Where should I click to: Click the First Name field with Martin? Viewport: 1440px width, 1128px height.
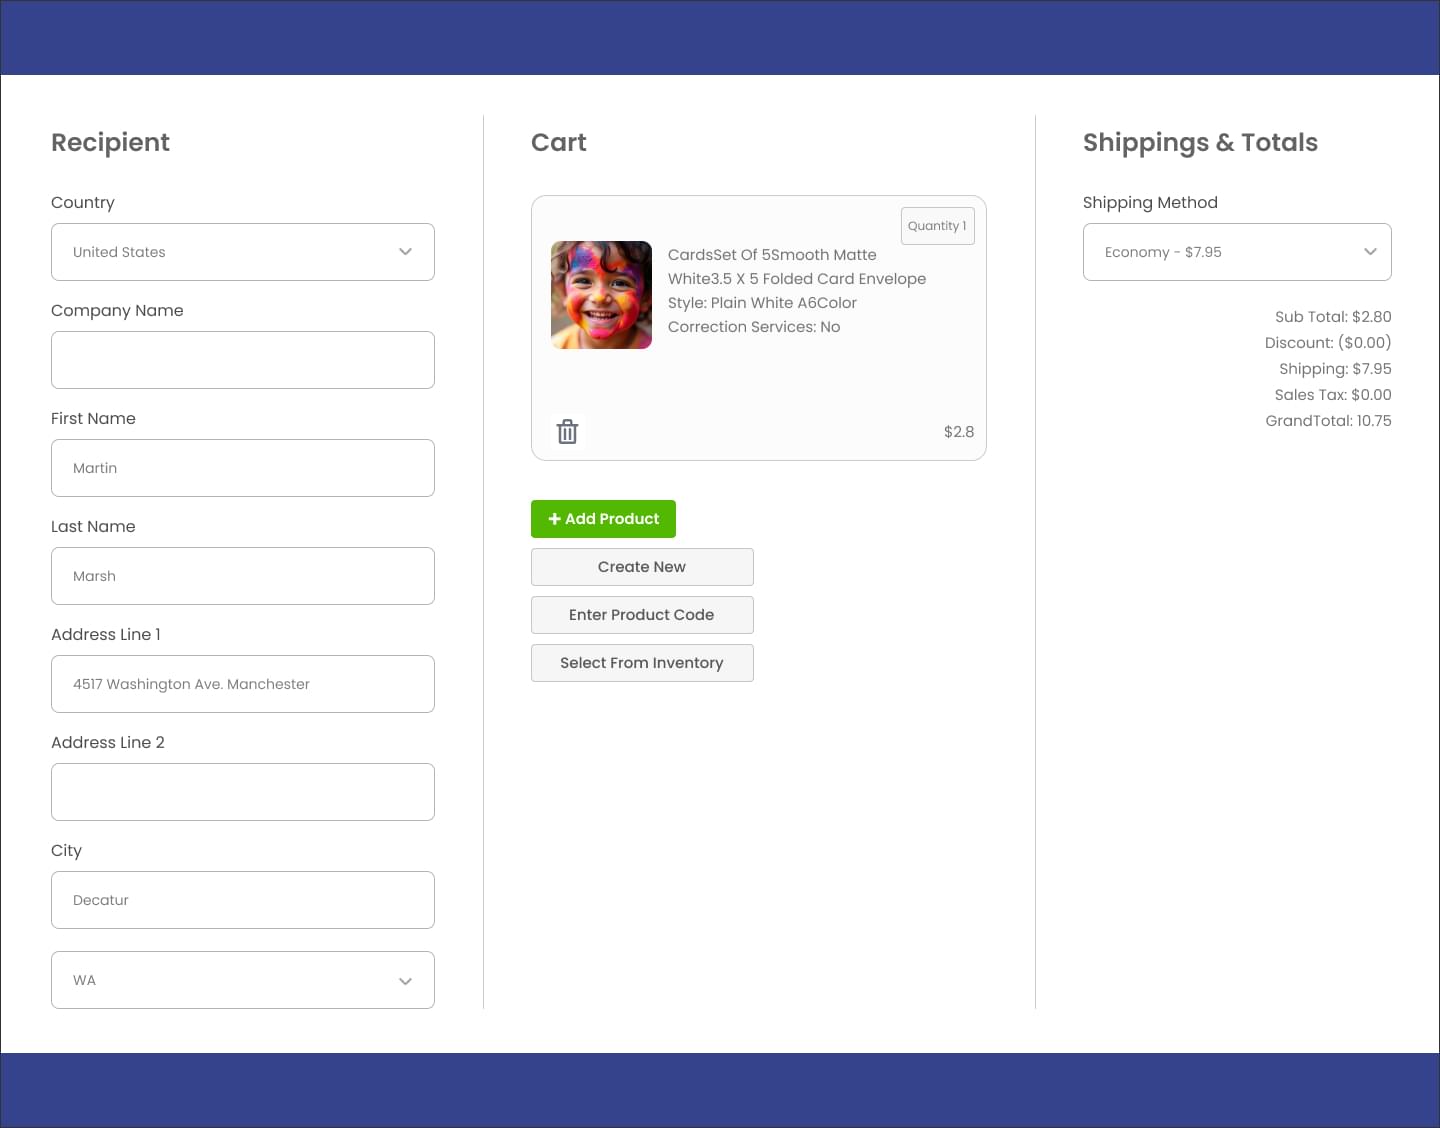(243, 468)
